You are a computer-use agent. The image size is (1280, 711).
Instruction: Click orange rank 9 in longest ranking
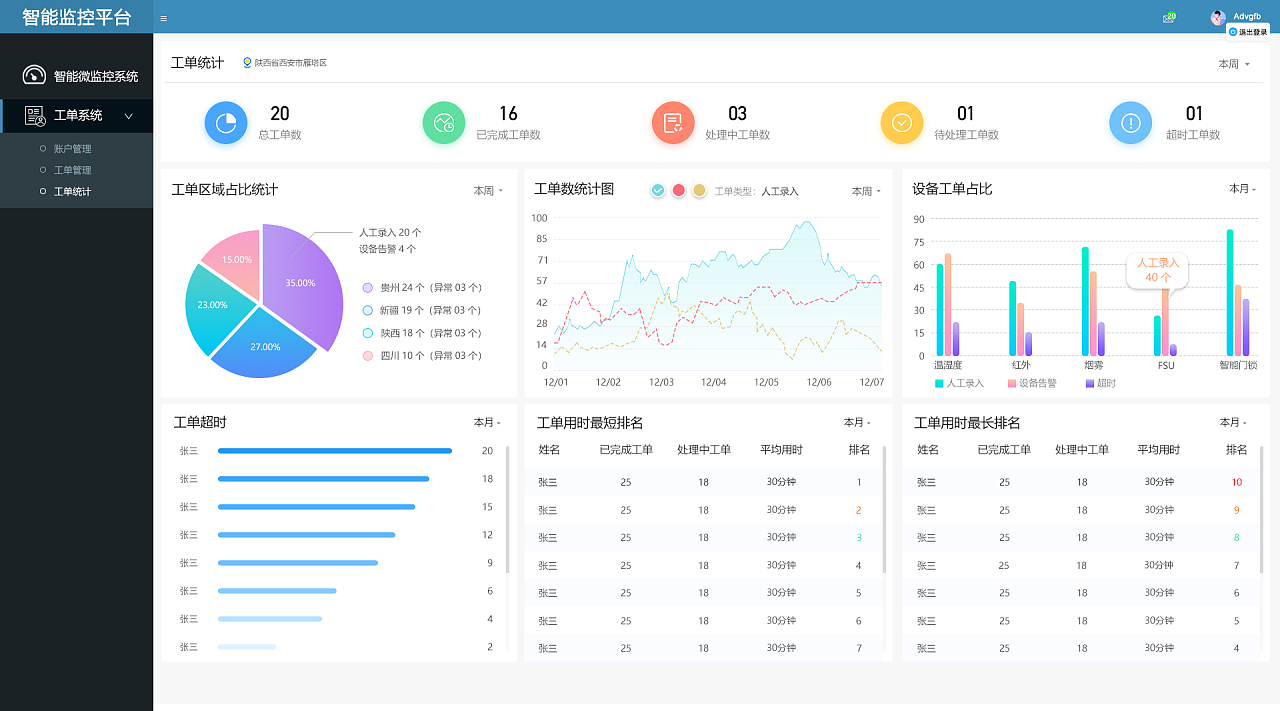[1237, 510]
